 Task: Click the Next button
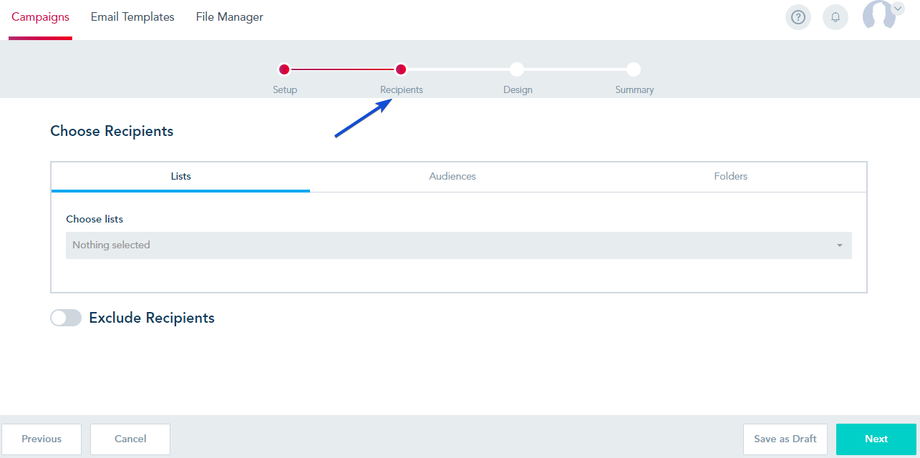pos(876,439)
